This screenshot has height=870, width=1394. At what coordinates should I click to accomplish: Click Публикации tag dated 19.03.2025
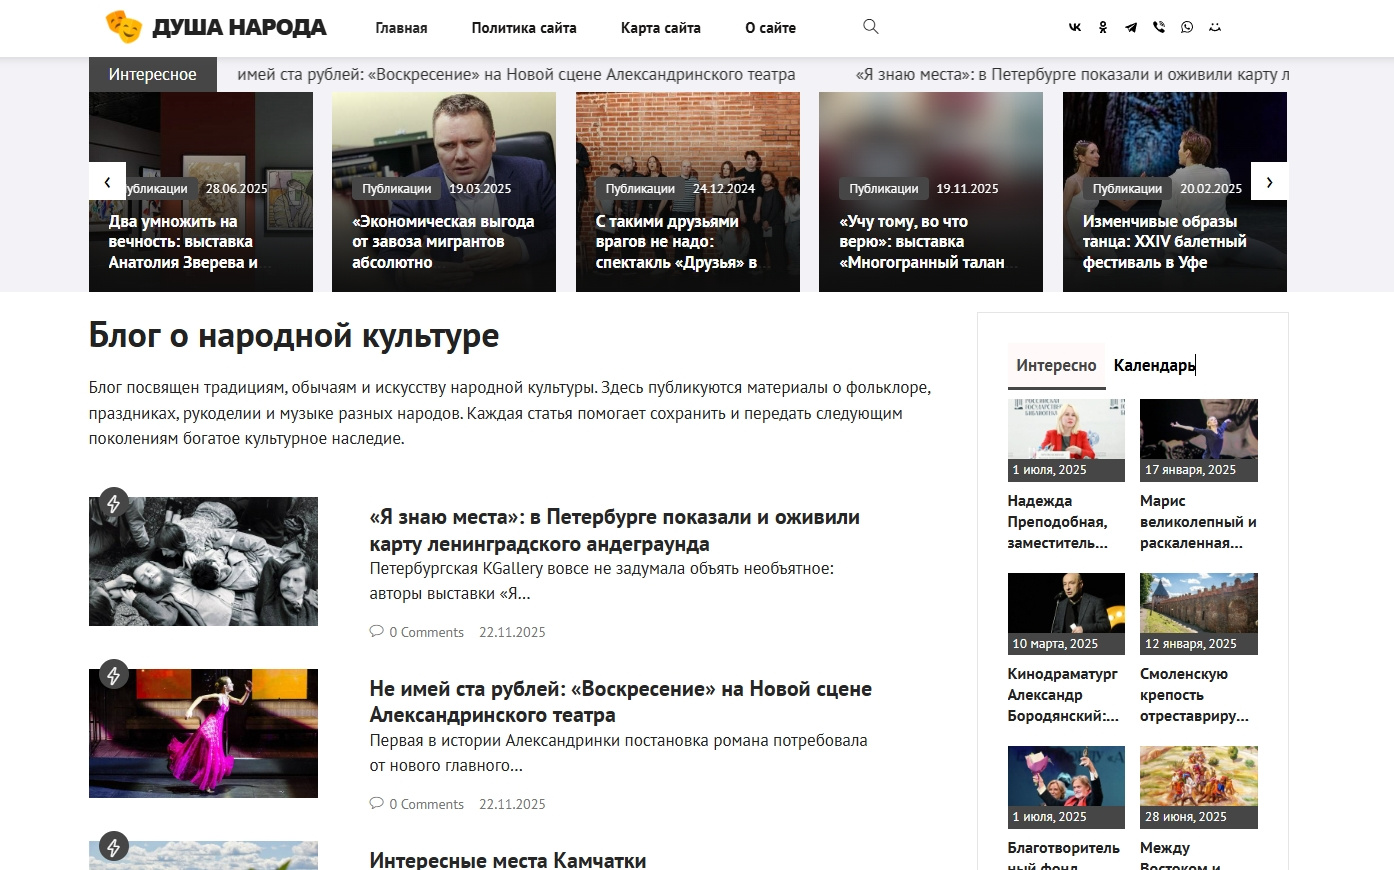pos(397,188)
